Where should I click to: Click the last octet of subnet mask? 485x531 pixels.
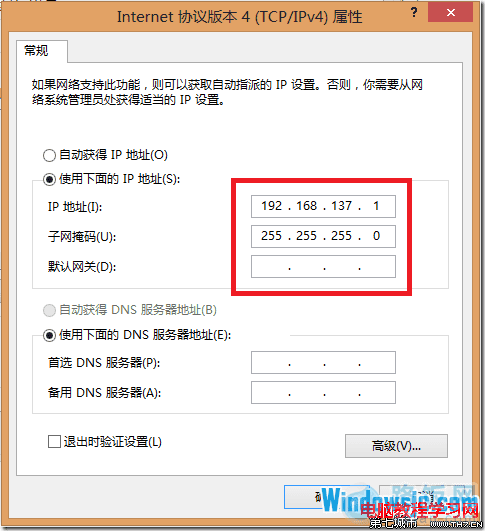376,236
